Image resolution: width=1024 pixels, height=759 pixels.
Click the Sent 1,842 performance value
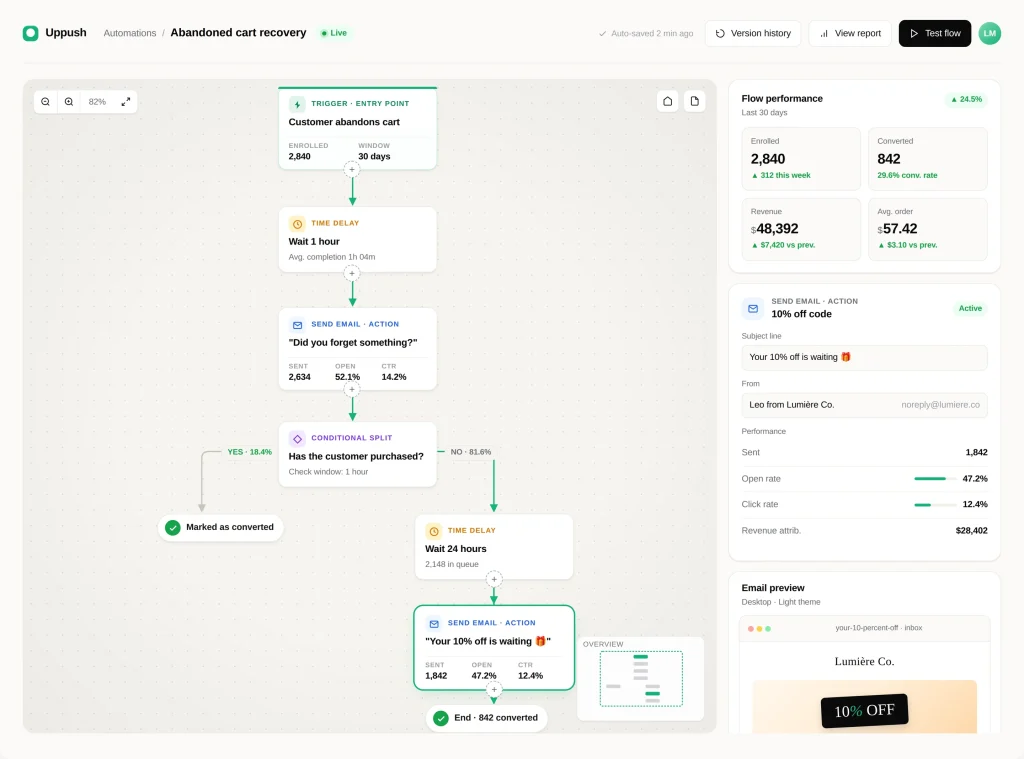coord(976,452)
